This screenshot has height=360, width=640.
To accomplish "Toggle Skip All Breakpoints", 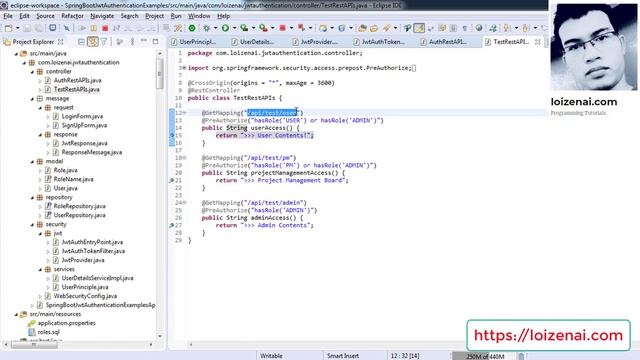I will coord(67,28).
